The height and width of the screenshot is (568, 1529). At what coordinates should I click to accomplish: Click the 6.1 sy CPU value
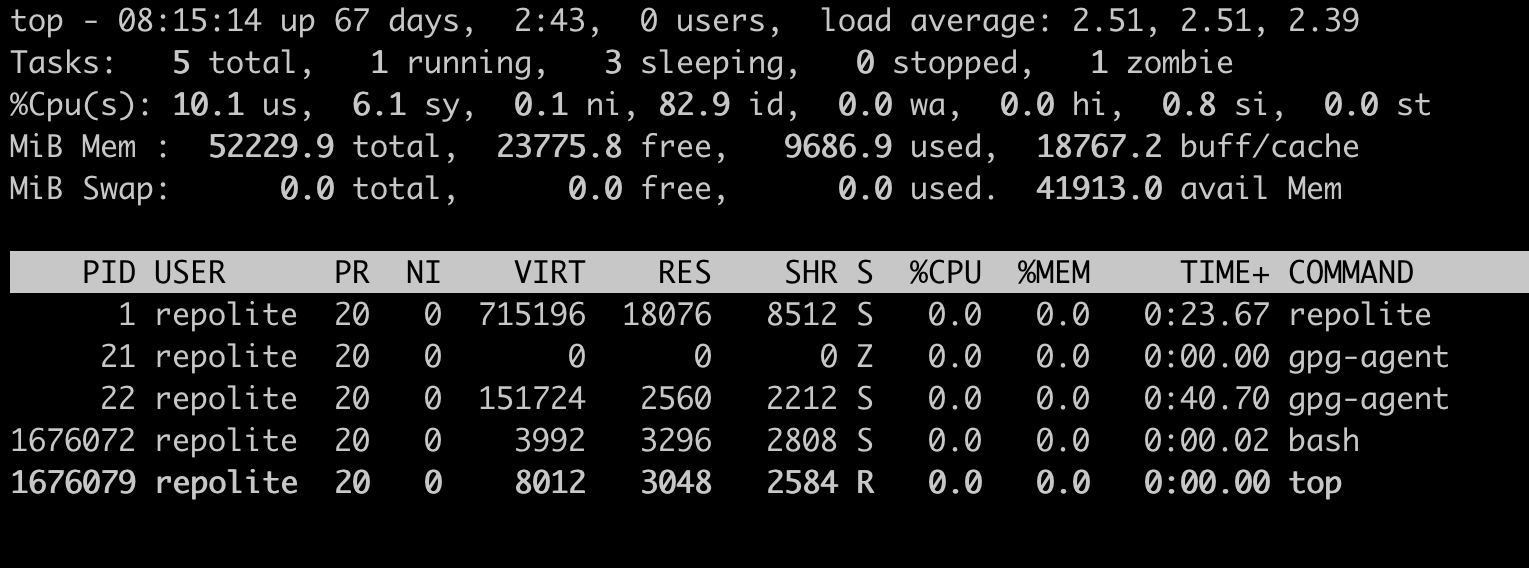click(x=405, y=105)
